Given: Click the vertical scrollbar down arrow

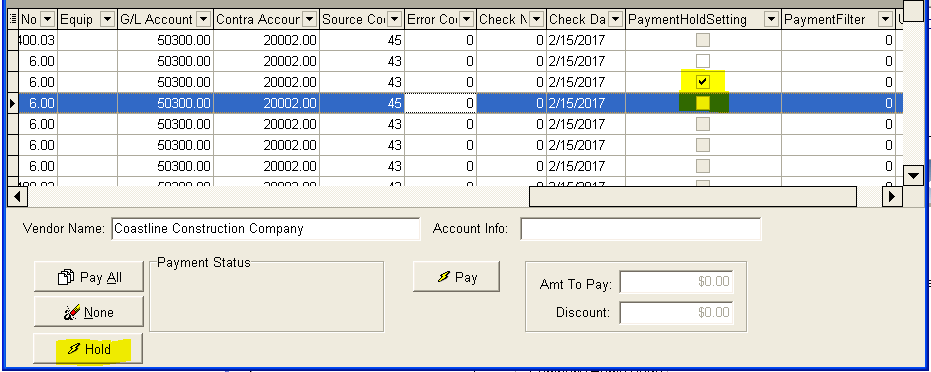Looking at the screenshot, I should (x=913, y=175).
